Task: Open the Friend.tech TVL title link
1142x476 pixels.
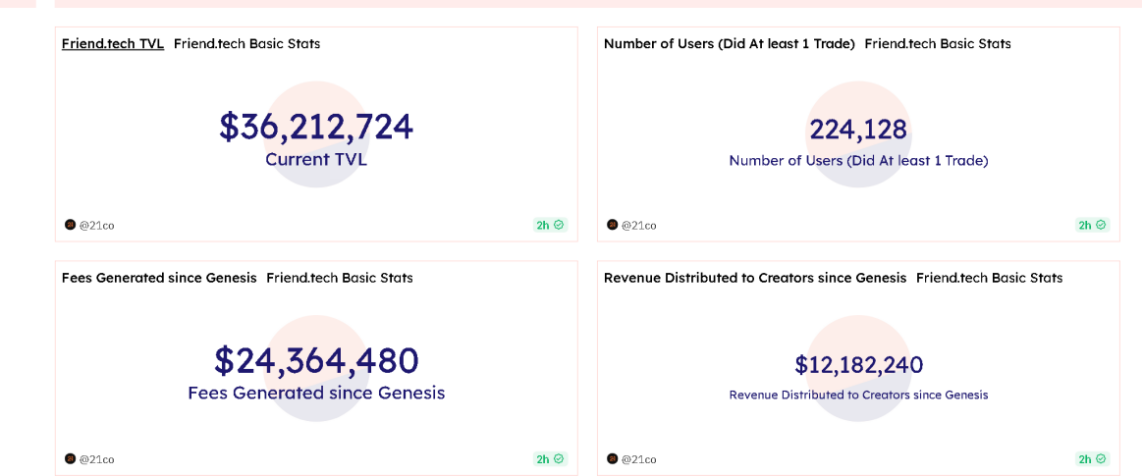Action: click(112, 44)
